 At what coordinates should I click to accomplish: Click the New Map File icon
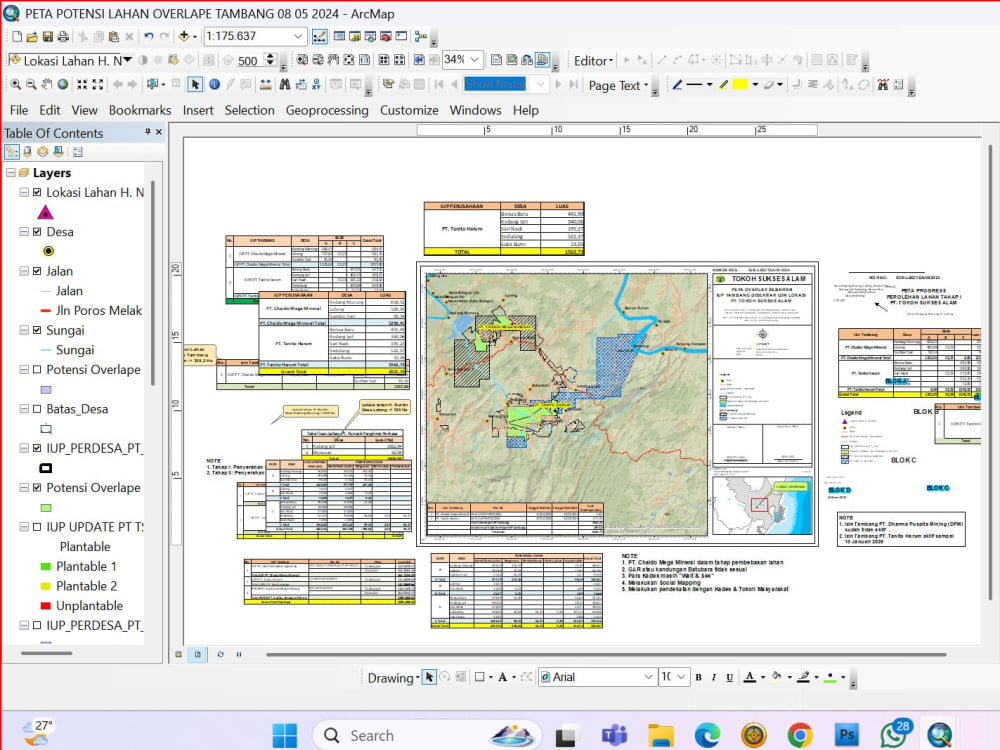click(x=17, y=36)
